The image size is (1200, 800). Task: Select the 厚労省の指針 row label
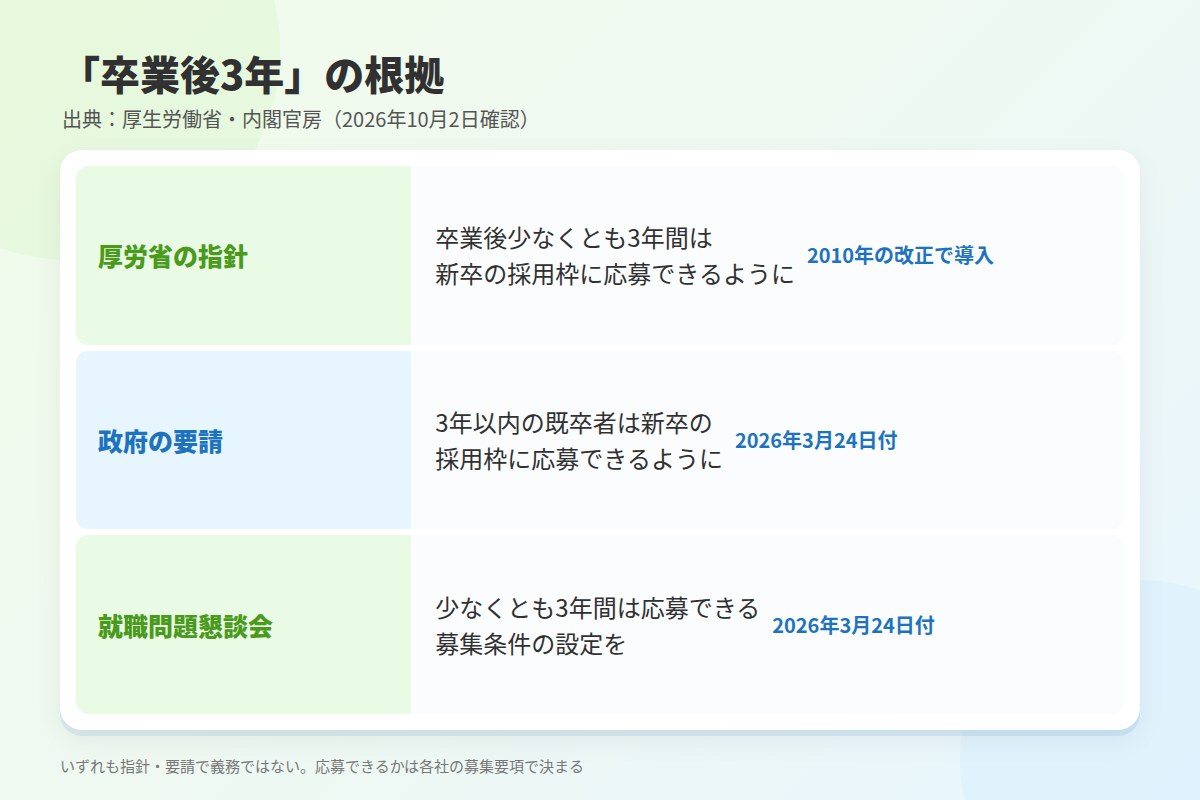173,257
